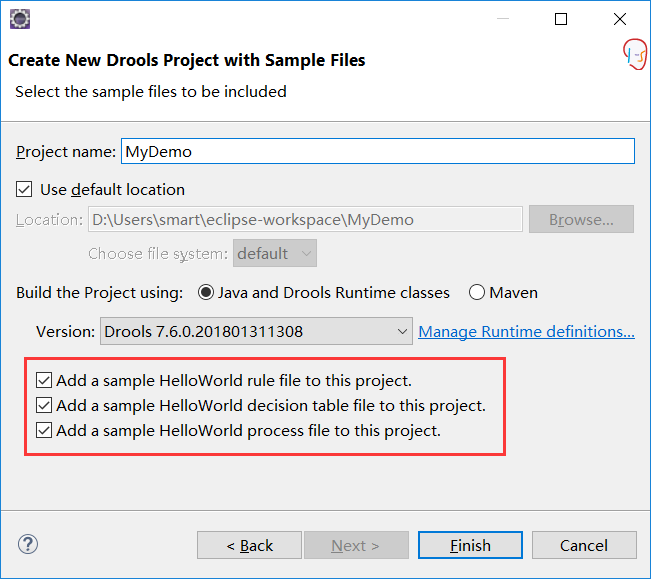This screenshot has height=579, width=651.
Task: Click the Eclipse gear icon in title bar
Action: pyautogui.click(x=20, y=19)
